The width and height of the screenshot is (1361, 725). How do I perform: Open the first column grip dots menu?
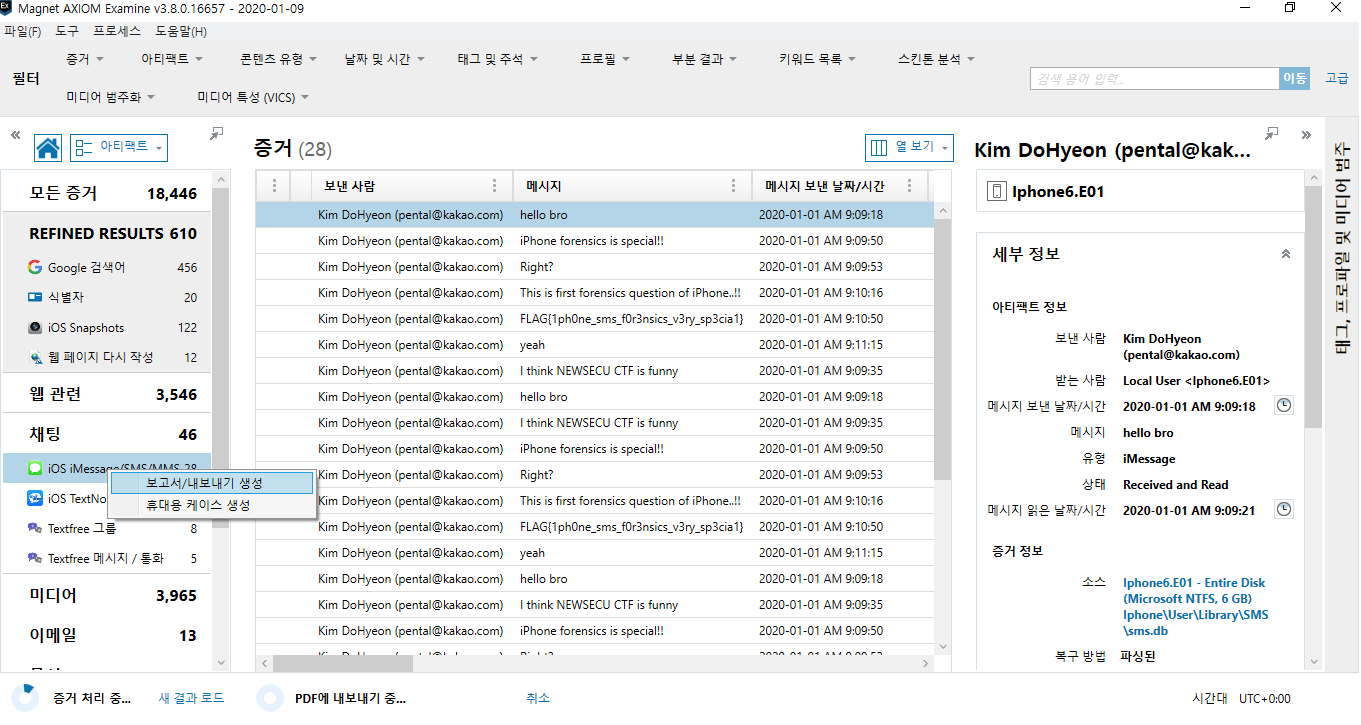point(273,186)
